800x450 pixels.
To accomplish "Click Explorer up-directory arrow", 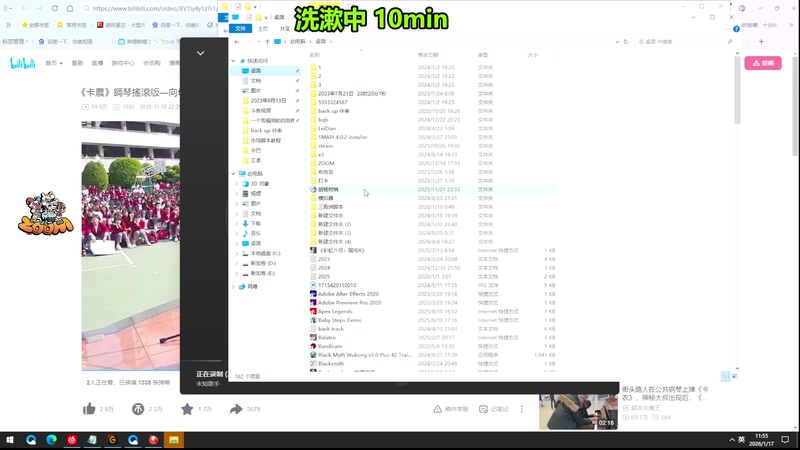I will point(267,41).
